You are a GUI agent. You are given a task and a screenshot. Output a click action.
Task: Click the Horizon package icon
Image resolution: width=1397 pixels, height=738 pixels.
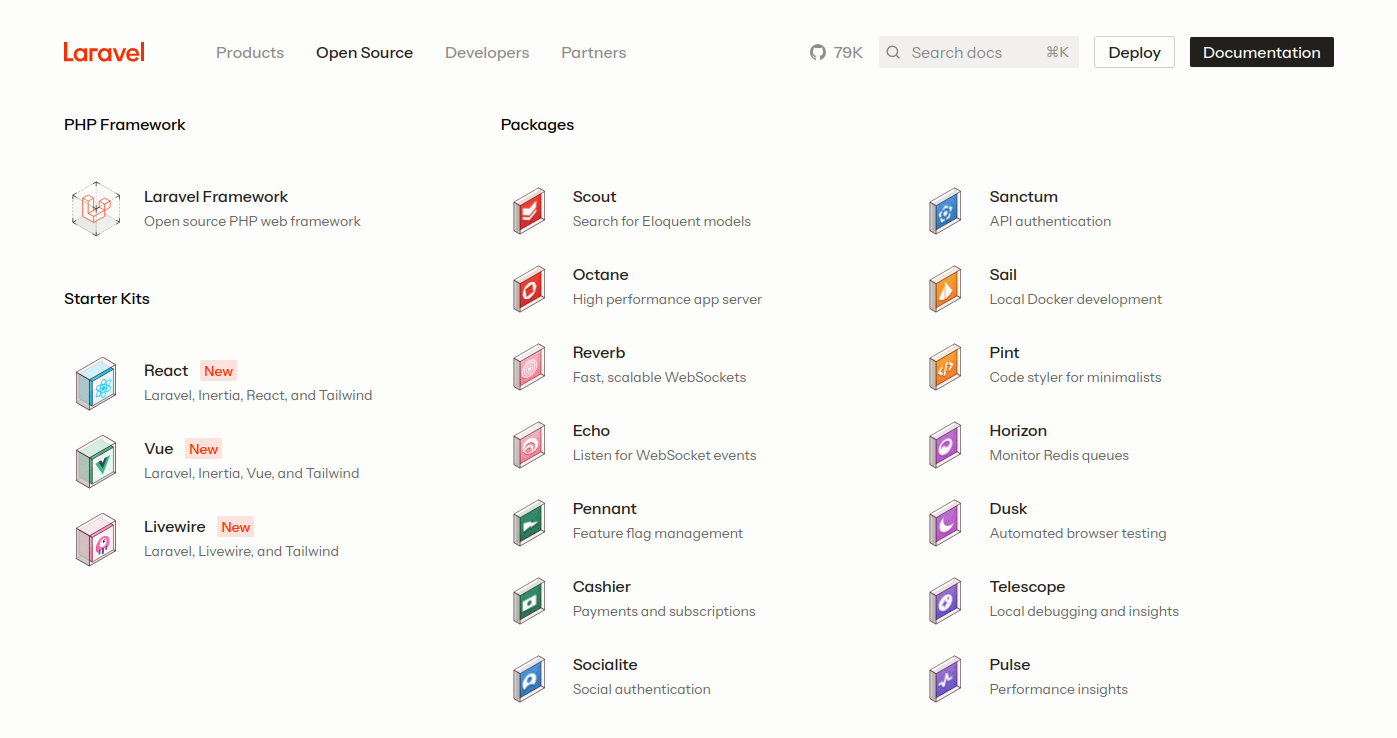945,444
